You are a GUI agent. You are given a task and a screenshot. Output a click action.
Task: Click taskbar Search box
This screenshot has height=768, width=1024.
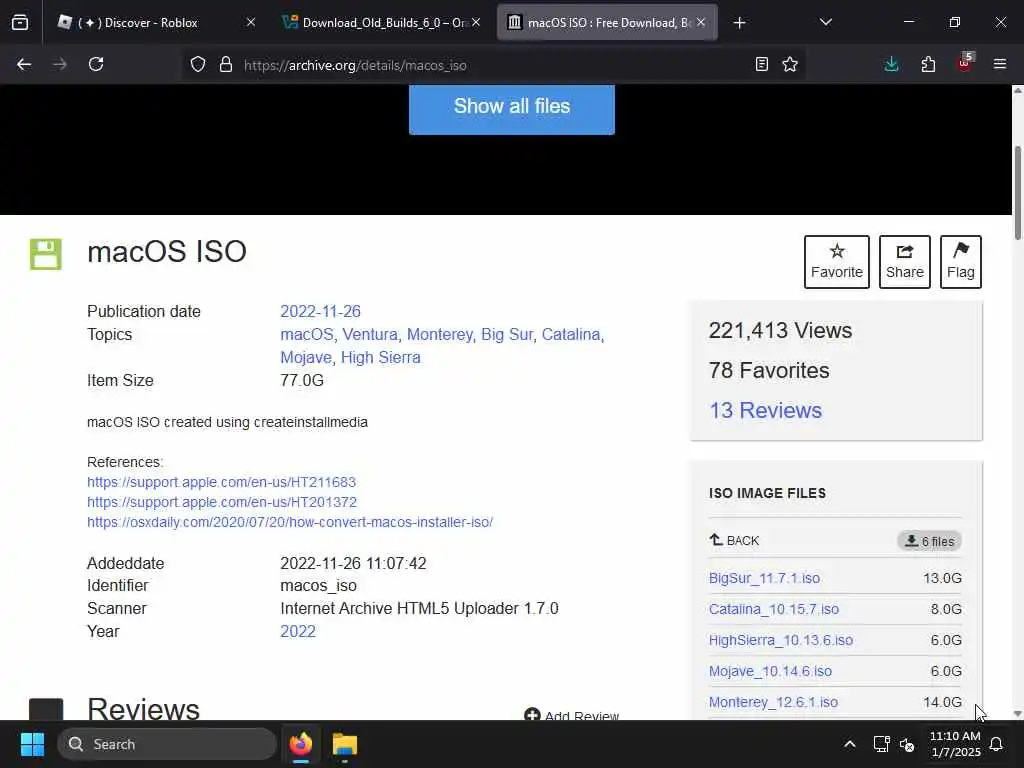pyautogui.click(x=167, y=744)
